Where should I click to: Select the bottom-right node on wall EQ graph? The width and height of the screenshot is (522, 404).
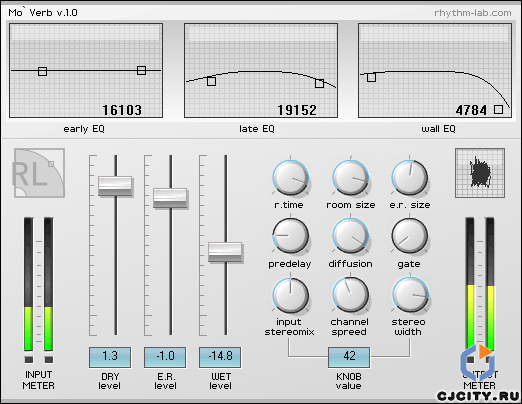tap(498, 109)
